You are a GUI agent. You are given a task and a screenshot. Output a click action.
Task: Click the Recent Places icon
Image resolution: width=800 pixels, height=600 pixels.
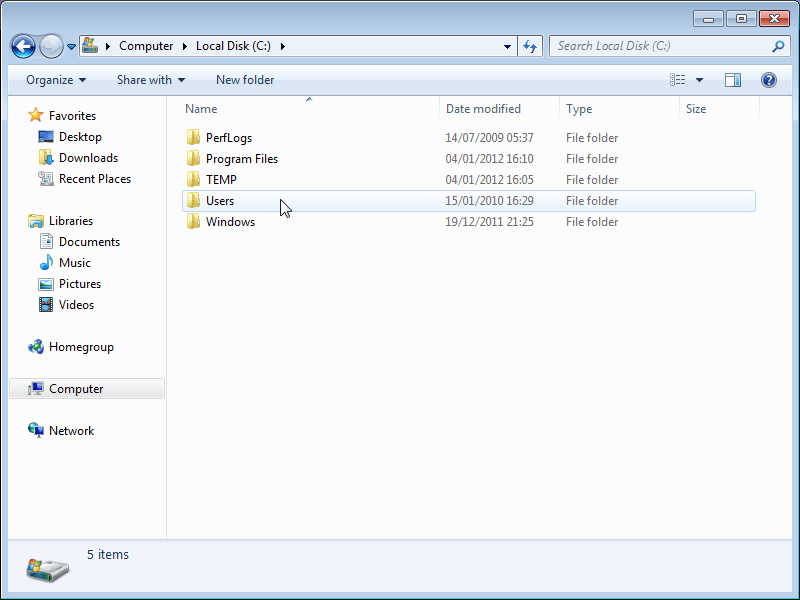pyautogui.click(x=46, y=179)
